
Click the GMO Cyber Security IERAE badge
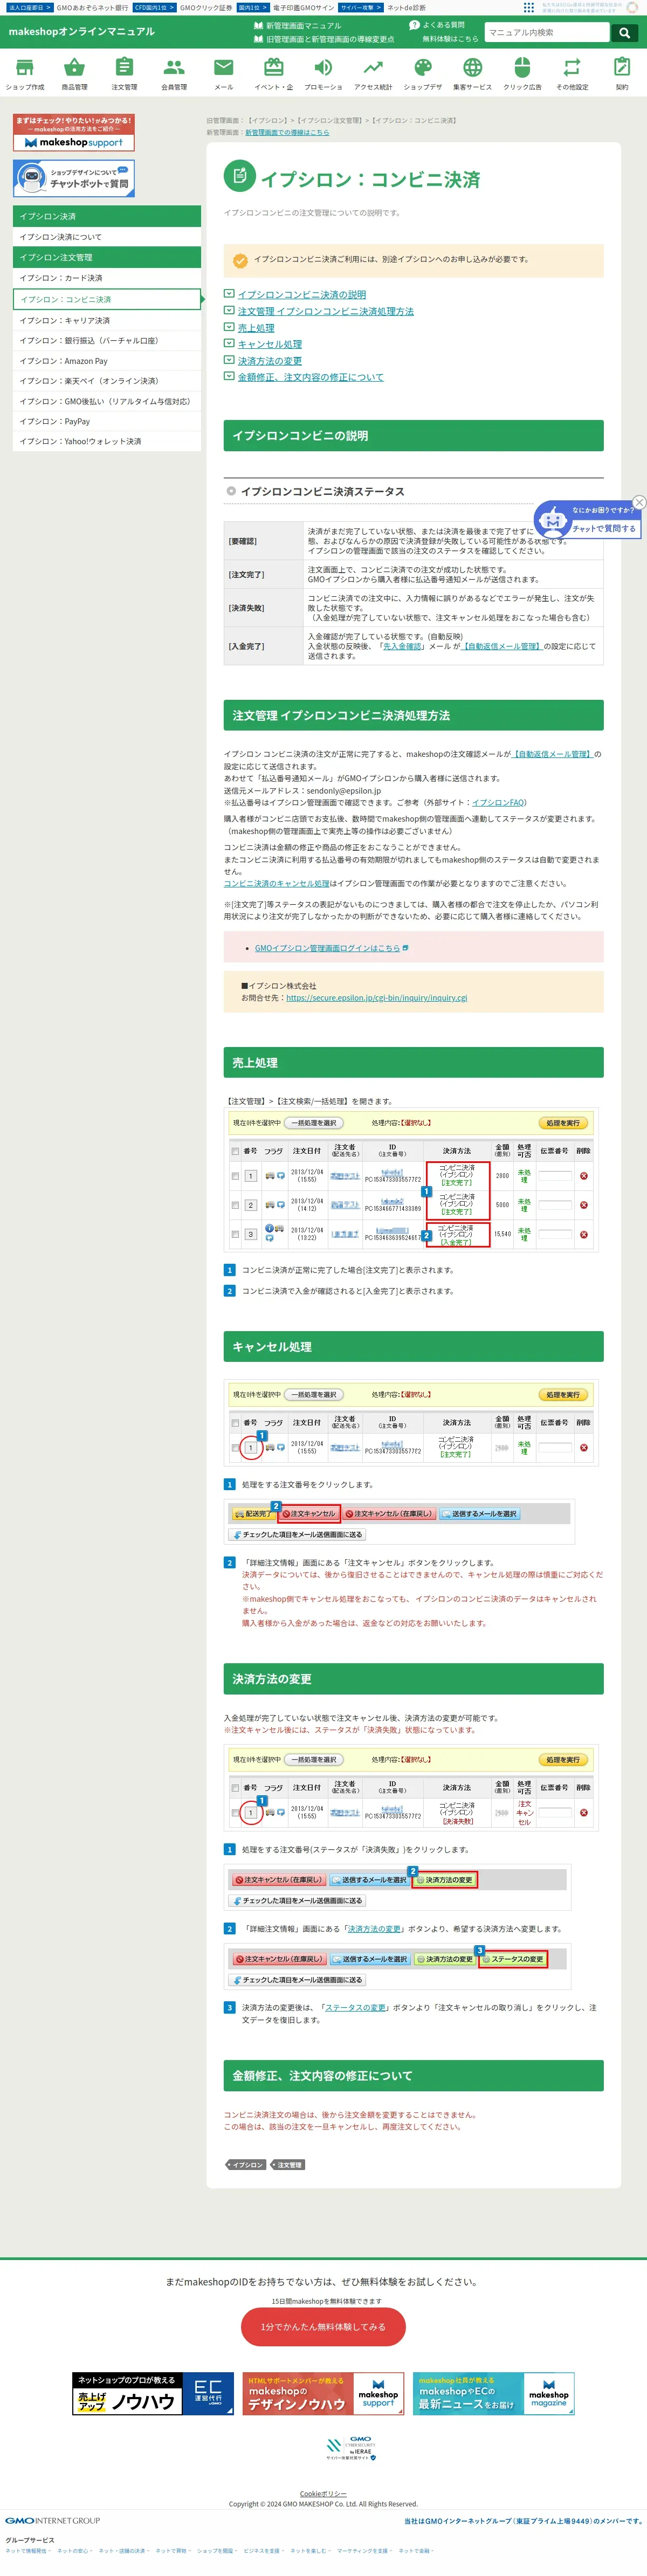pyautogui.click(x=351, y=2449)
